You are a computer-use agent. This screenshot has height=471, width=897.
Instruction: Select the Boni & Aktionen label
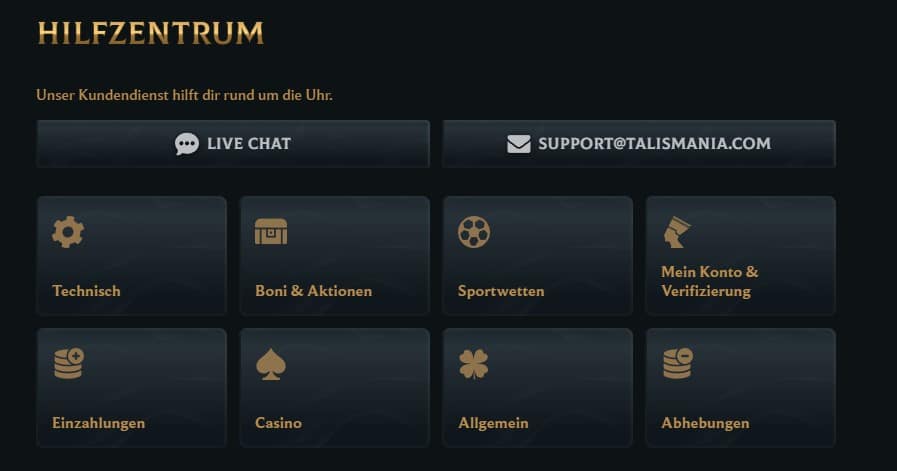pyautogui.click(x=313, y=291)
